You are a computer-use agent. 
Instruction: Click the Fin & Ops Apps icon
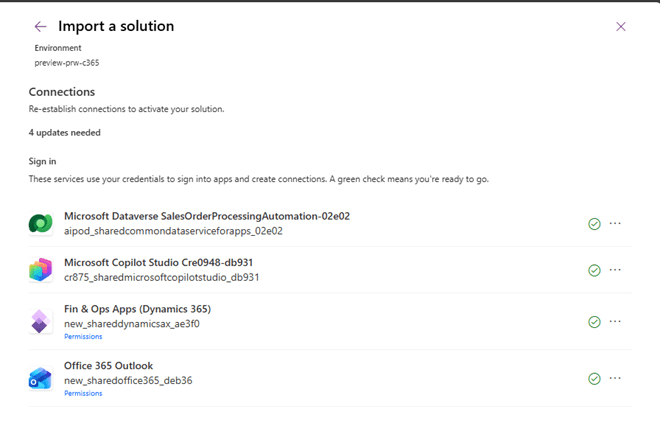tap(41, 321)
